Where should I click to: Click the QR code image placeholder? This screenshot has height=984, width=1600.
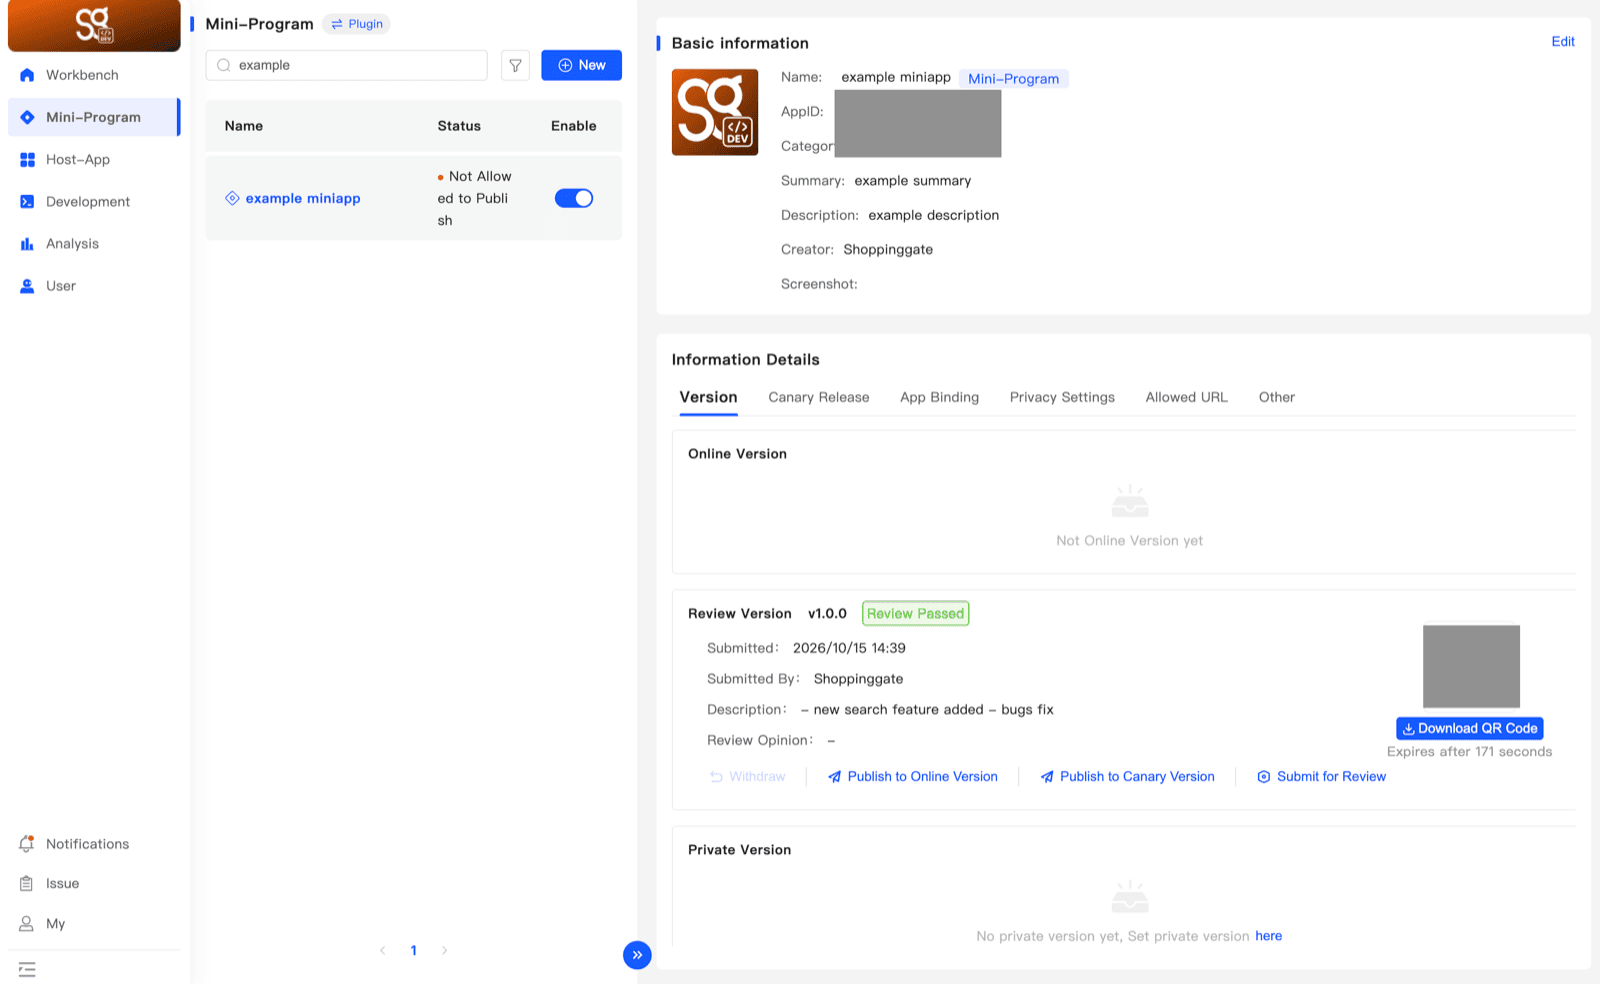coord(1471,666)
